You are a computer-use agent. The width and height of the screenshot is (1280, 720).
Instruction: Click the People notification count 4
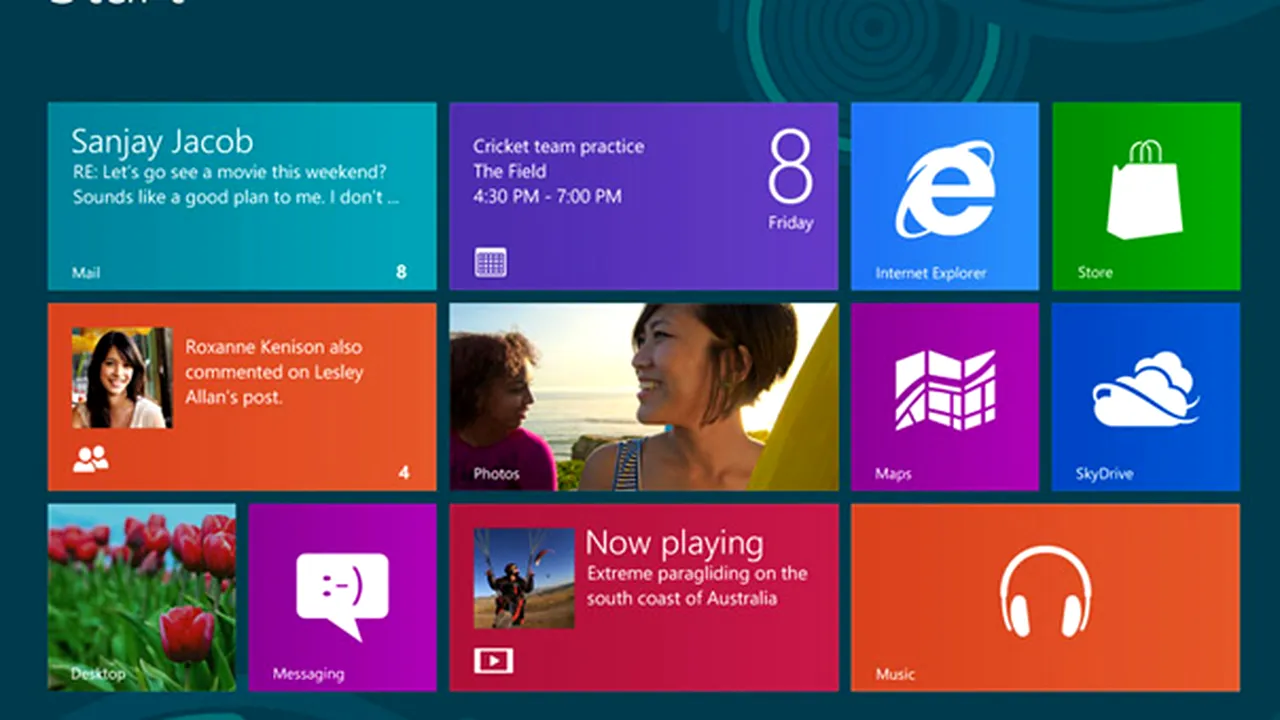[x=404, y=472]
